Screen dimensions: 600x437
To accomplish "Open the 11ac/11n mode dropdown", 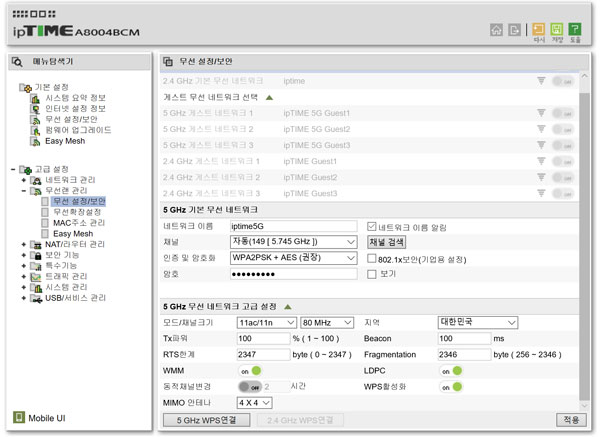I will (x=266, y=323).
